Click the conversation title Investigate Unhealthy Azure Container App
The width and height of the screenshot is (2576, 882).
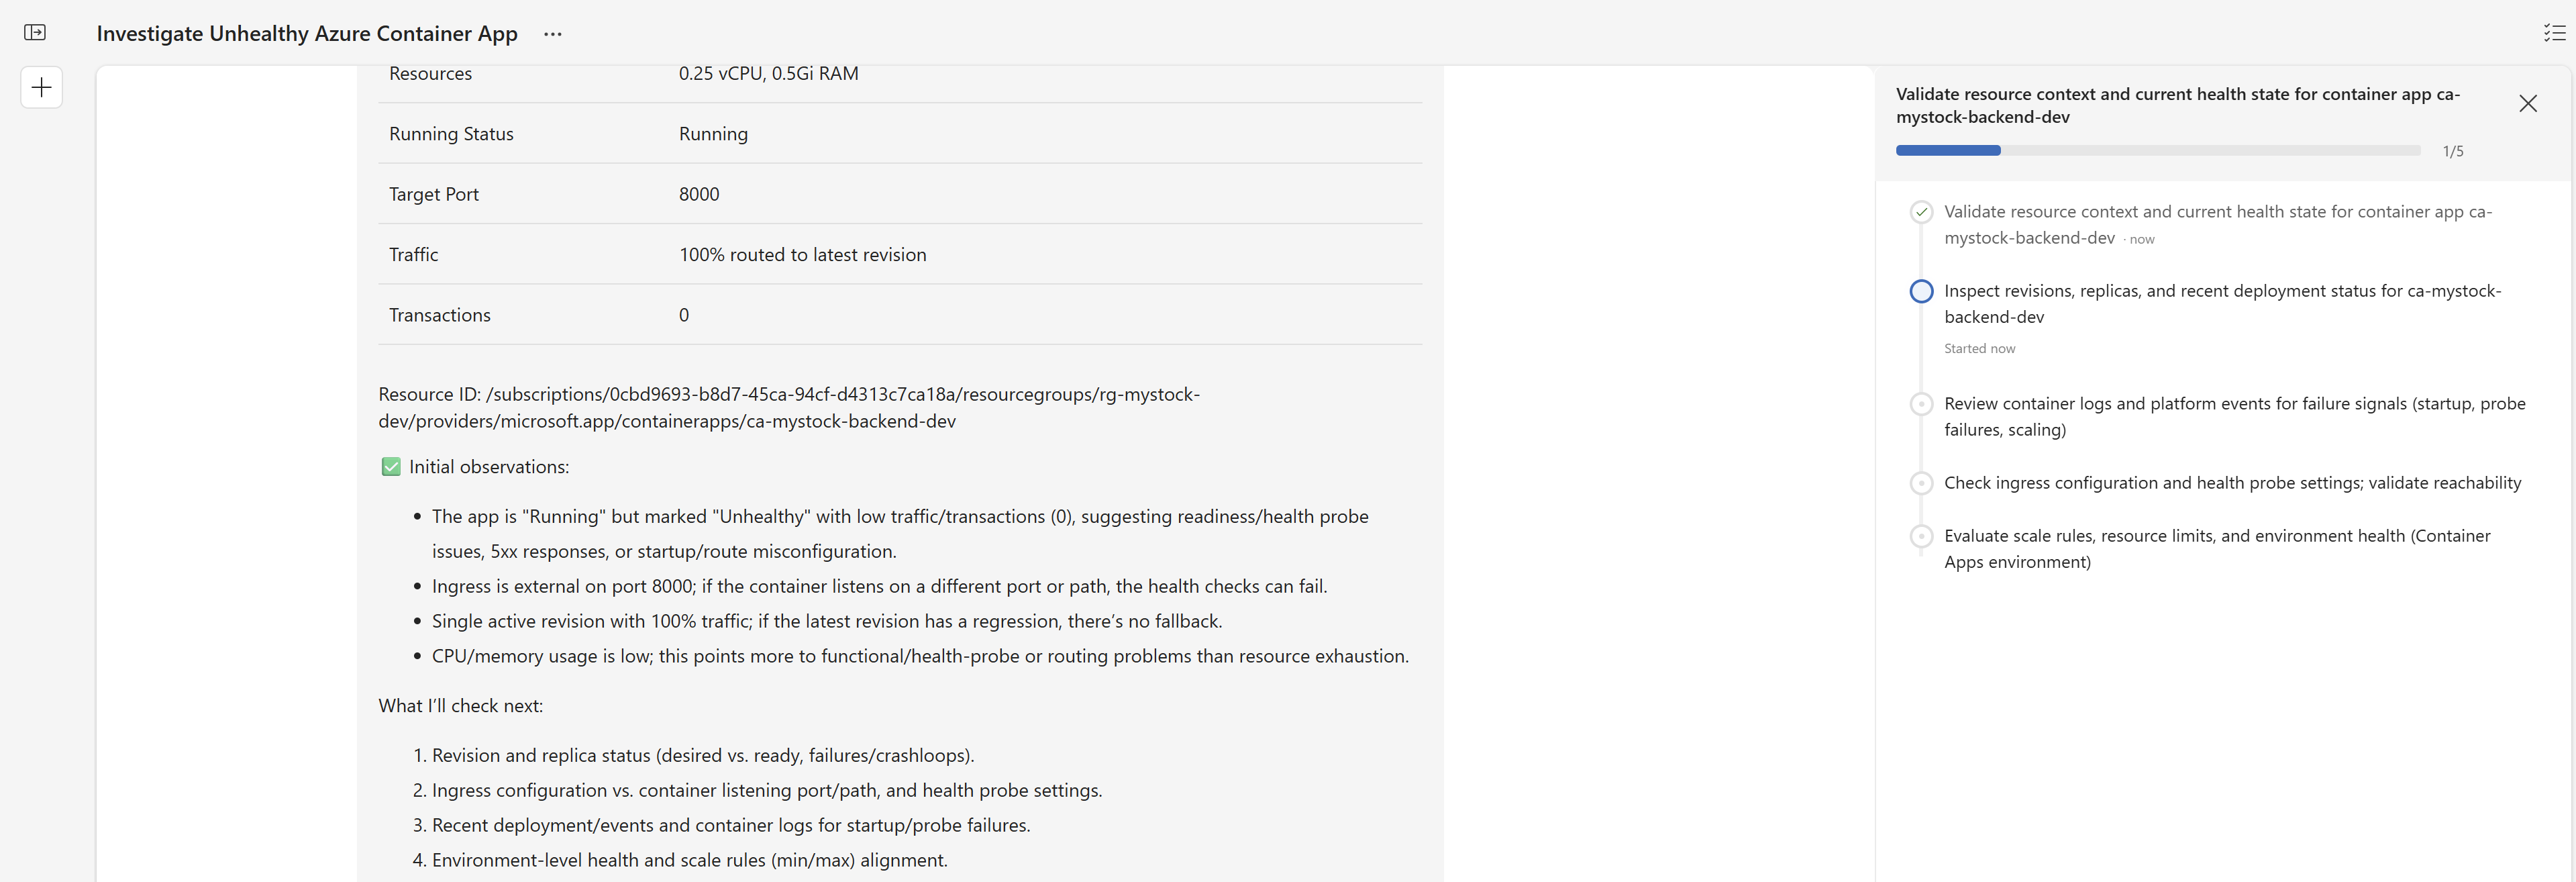(x=307, y=34)
